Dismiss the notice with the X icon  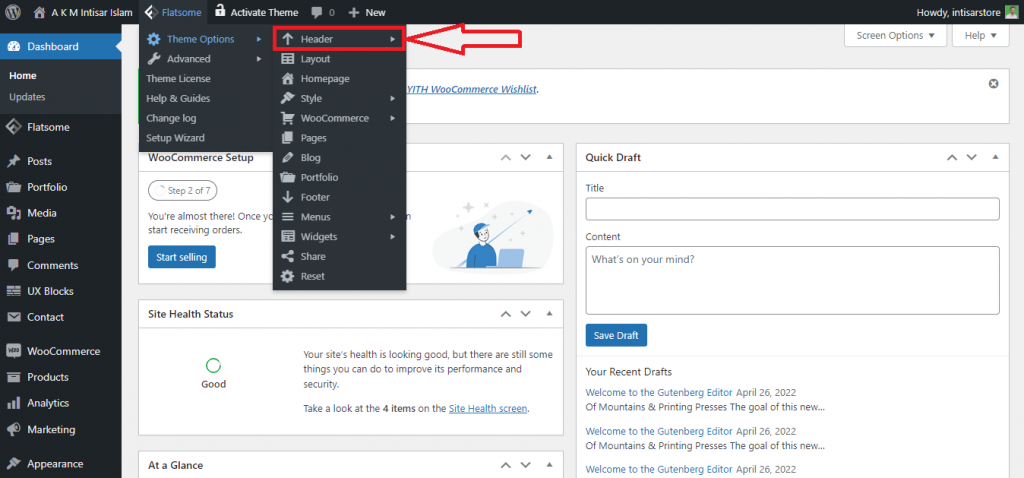[x=993, y=84]
